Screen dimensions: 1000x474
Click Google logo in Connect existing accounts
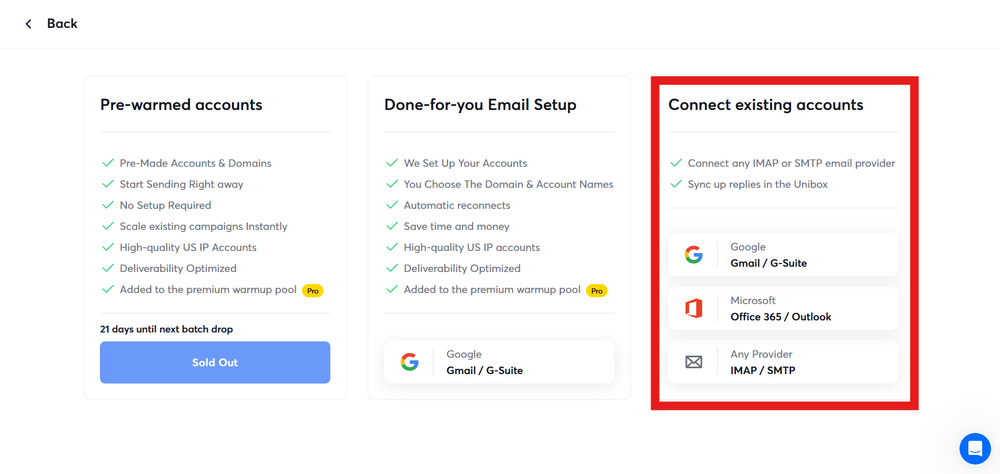(693, 255)
